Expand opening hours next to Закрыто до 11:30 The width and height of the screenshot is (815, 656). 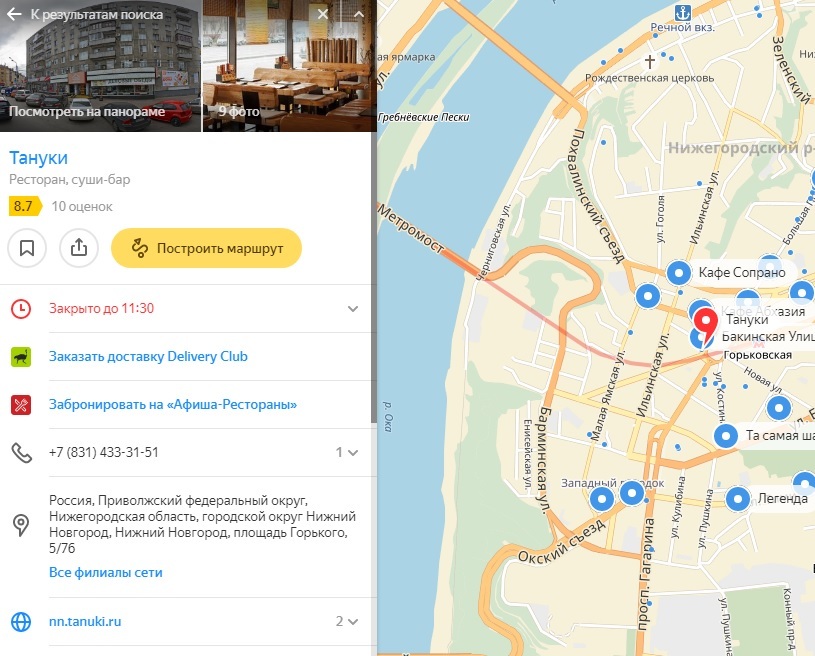coord(353,309)
